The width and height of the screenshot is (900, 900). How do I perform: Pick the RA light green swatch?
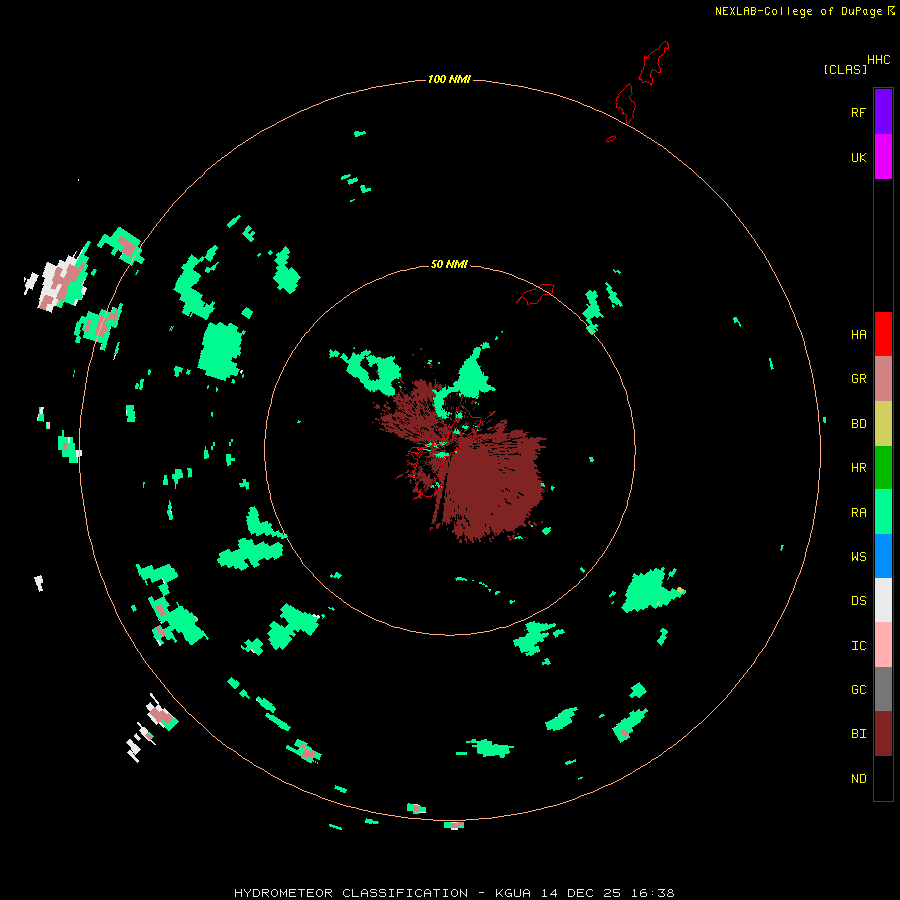tap(883, 512)
